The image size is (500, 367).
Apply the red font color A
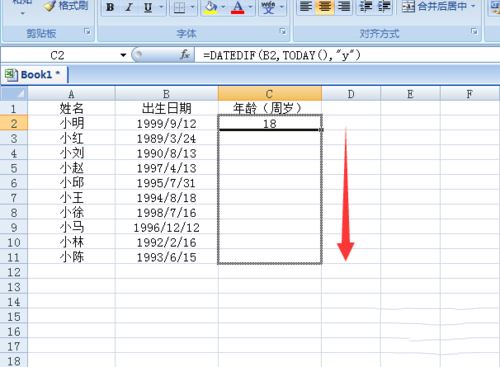(x=237, y=7)
